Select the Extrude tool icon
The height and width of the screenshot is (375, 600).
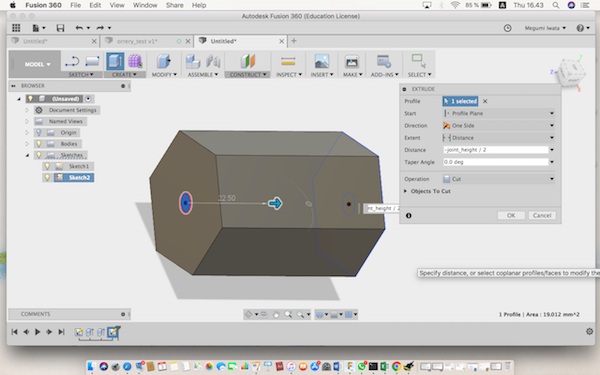click(x=115, y=61)
